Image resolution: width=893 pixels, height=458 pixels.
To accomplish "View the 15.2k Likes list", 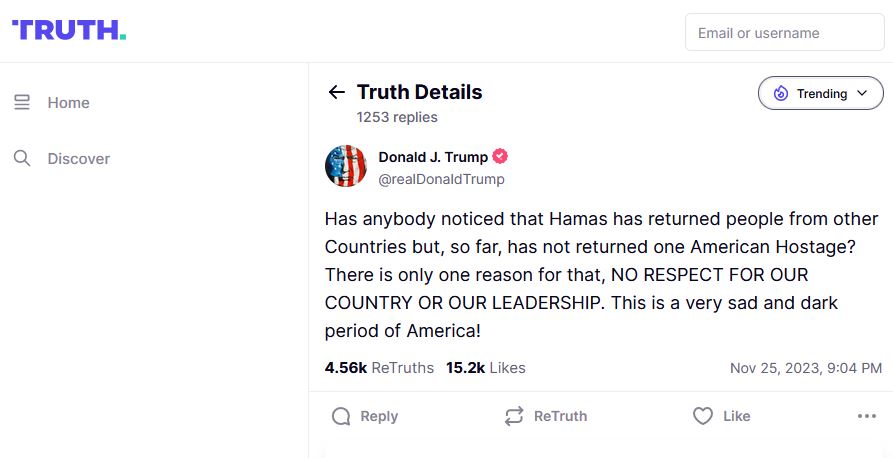I will (485, 368).
